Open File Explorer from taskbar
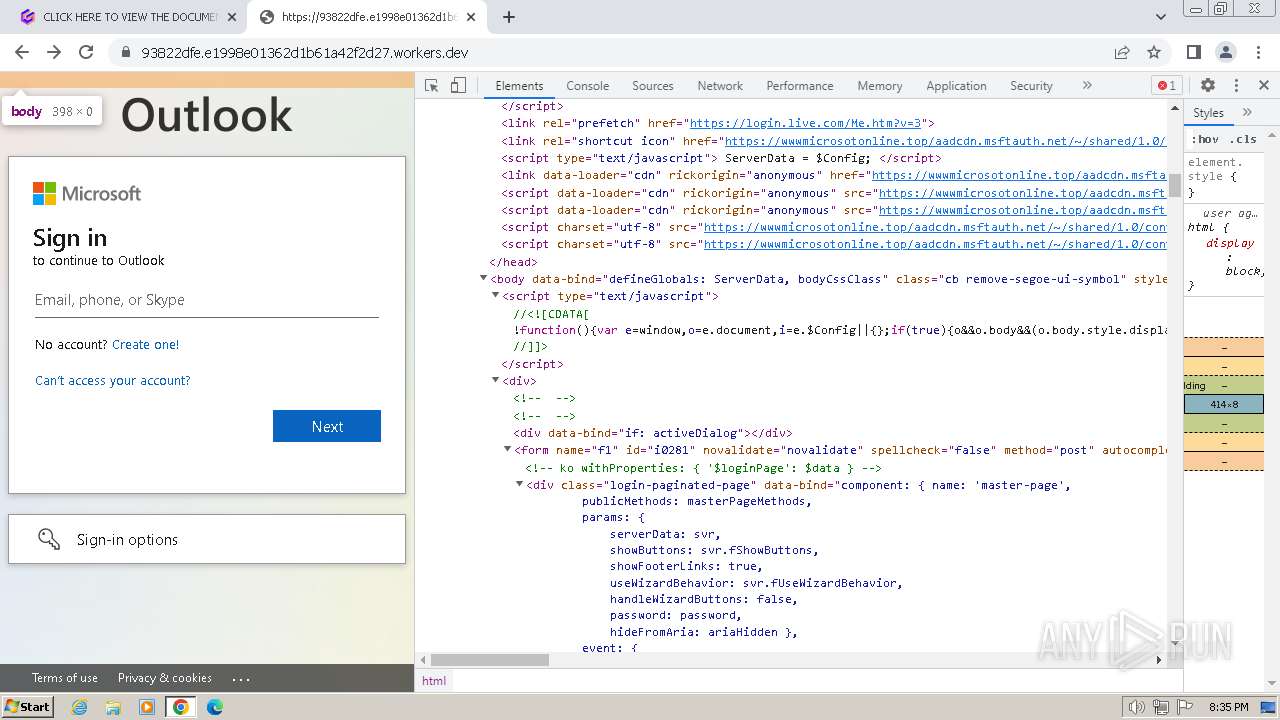The width and height of the screenshot is (1280, 720). point(113,707)
